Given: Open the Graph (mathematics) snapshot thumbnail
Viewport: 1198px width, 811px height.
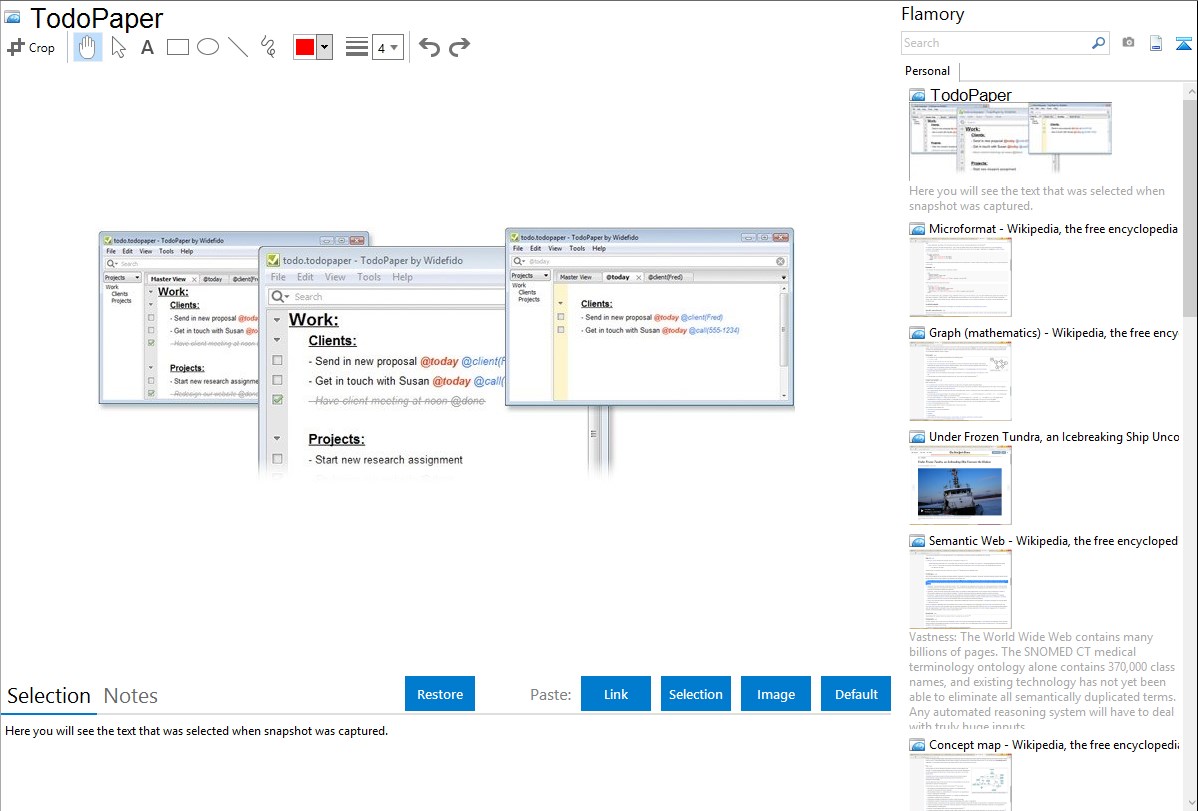Looking at the screenshot, I should pos(960,381).
